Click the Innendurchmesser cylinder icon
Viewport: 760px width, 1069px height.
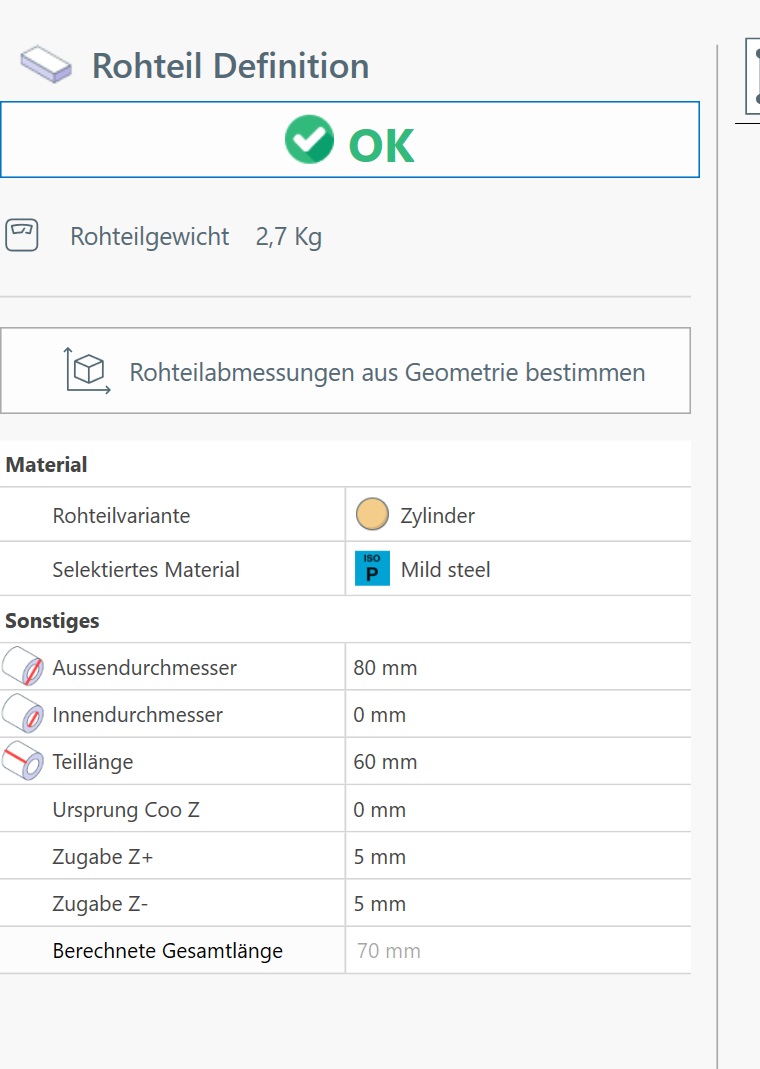coord(22,713)
